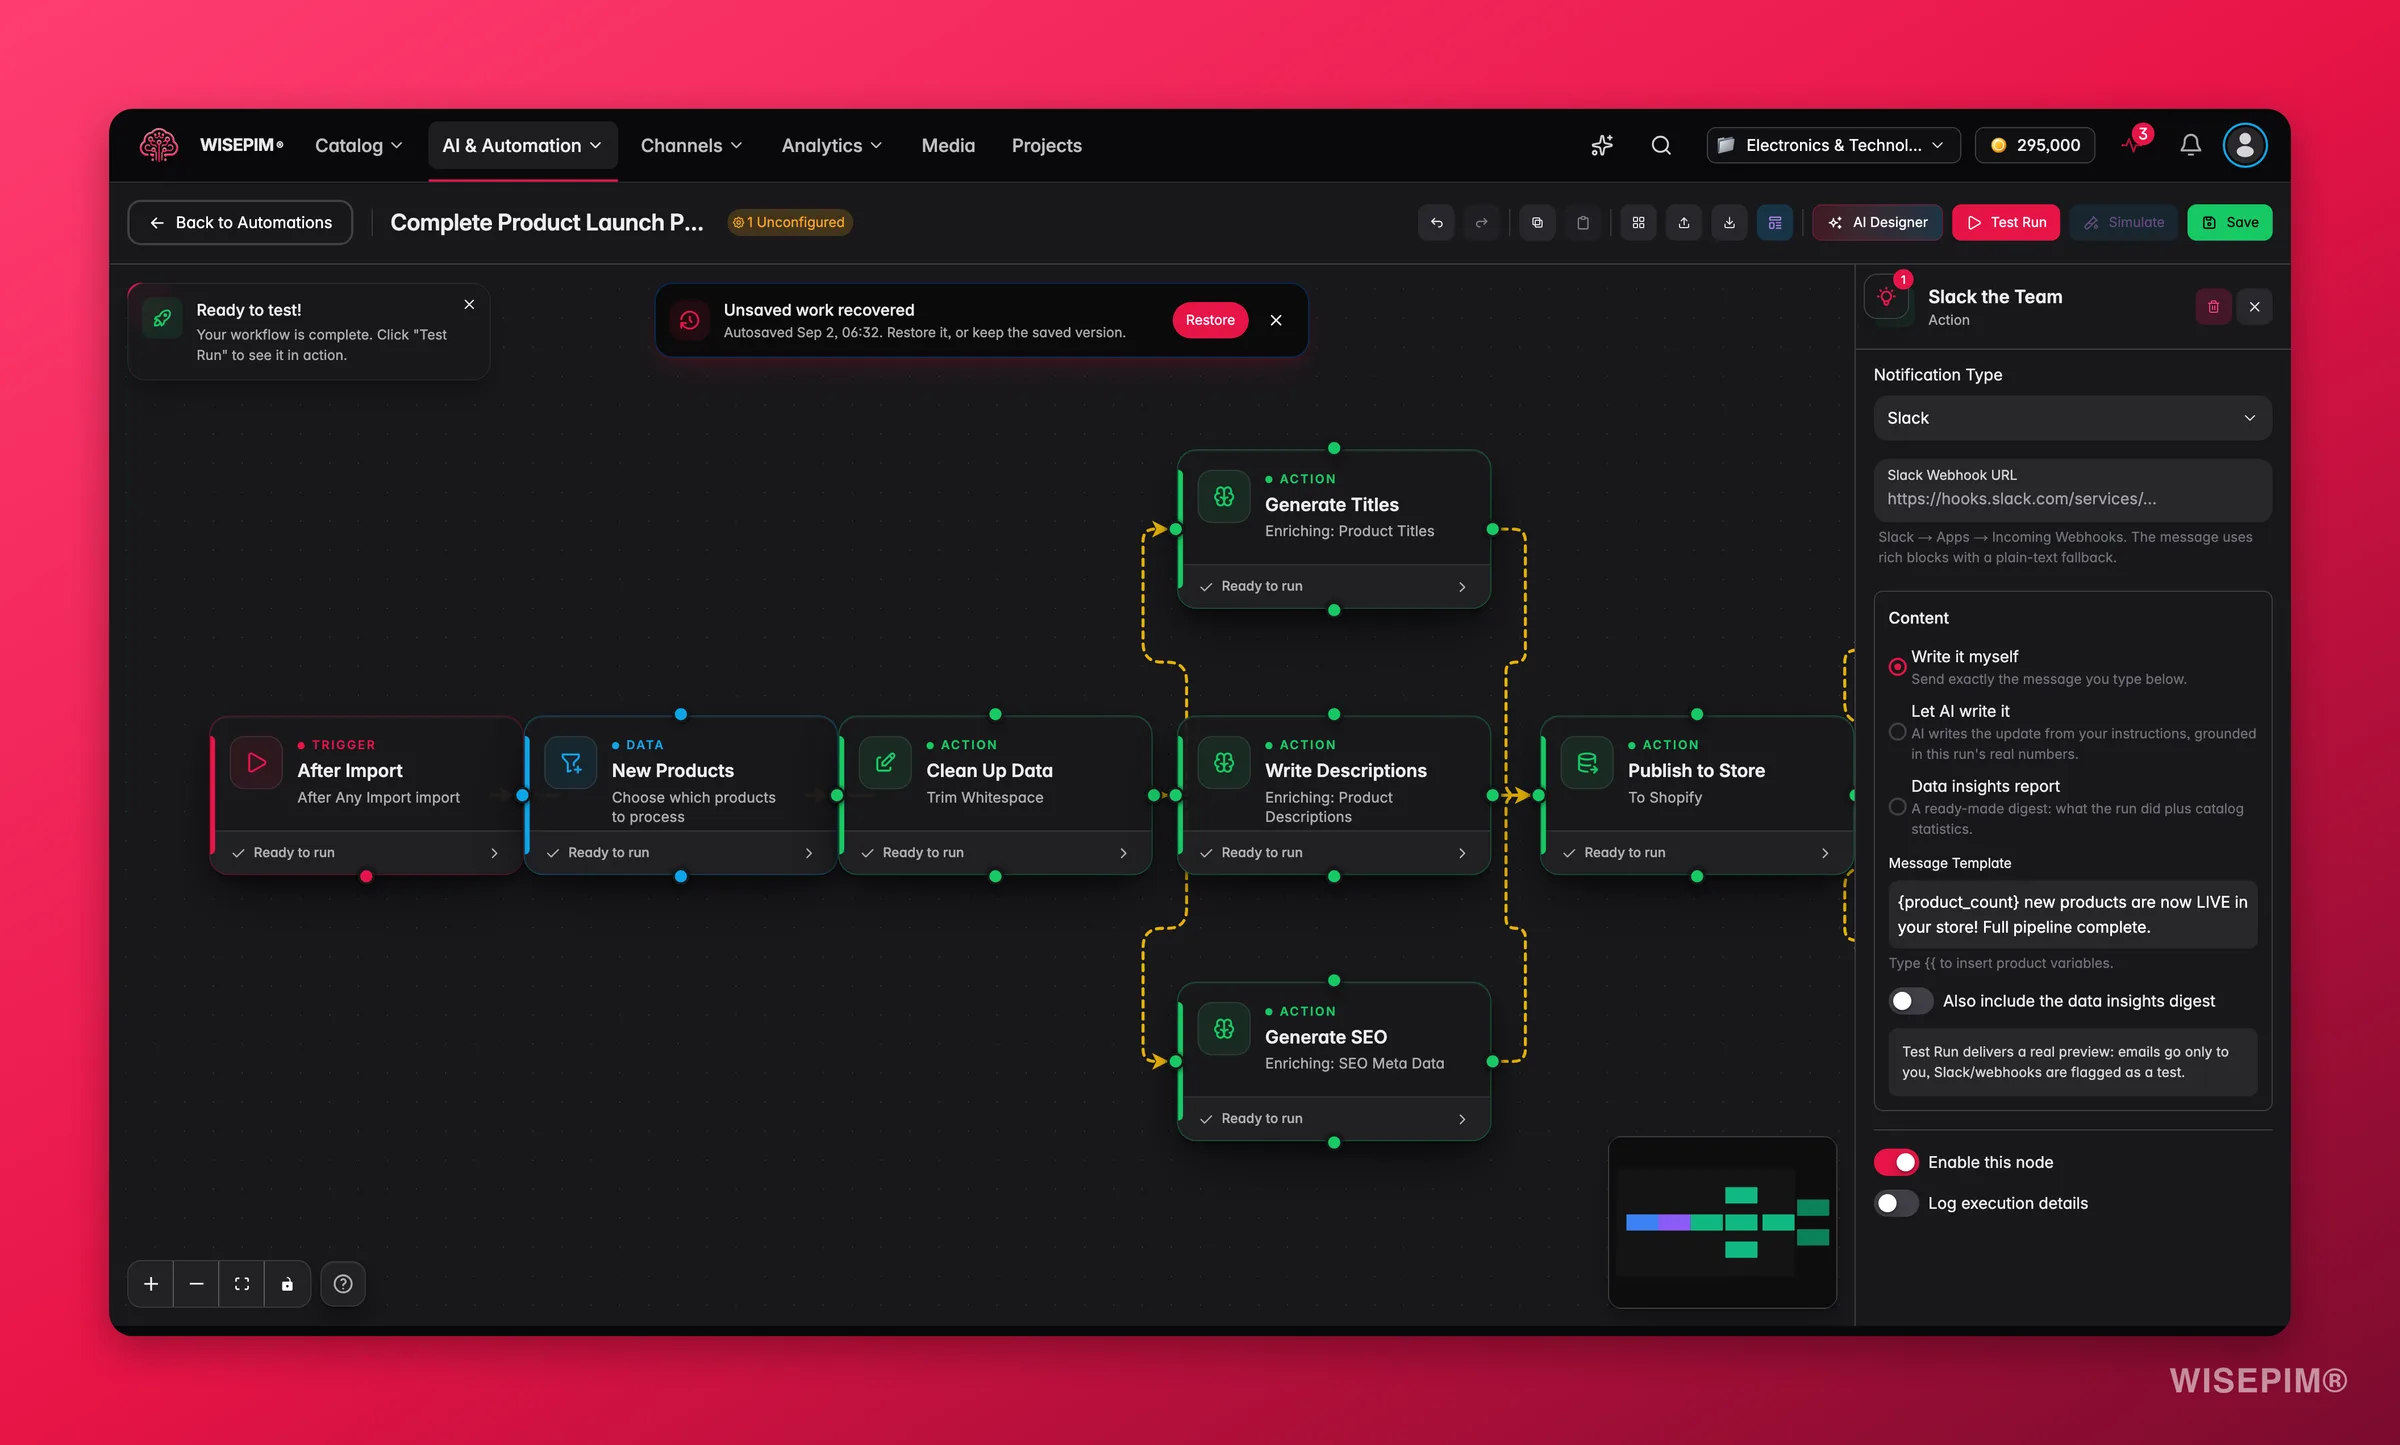This screenshot has width=2400, height=1445.
Task: Select the Let AI write it radio option
Action: [1897, 732]
